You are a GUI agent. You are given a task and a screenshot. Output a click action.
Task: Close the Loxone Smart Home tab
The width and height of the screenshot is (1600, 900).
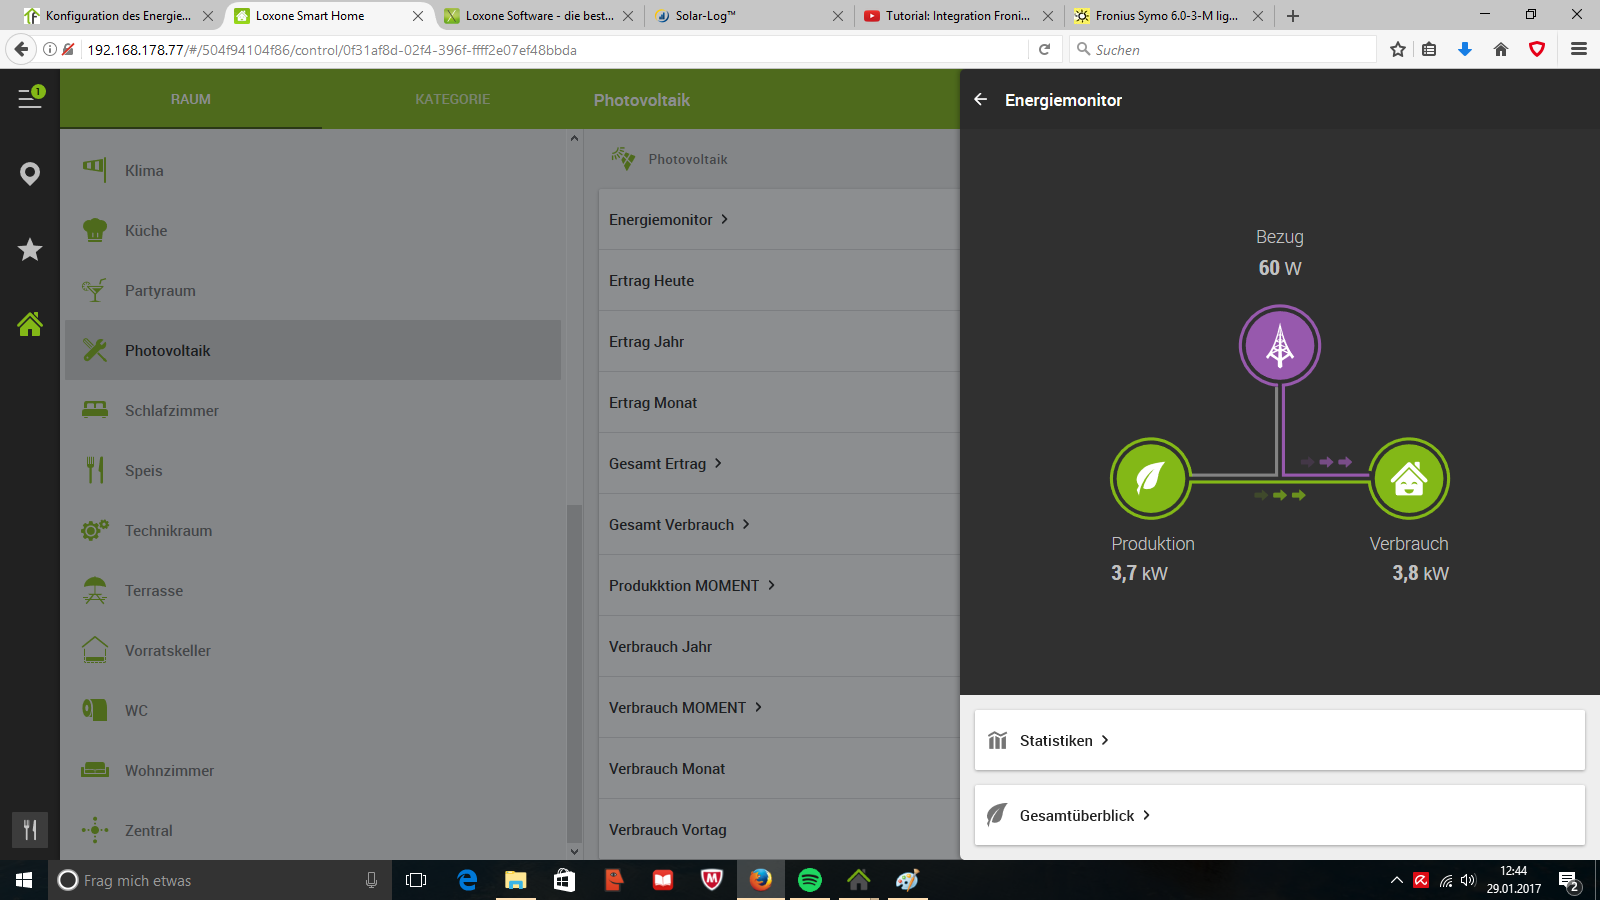(x=418, y=16)
